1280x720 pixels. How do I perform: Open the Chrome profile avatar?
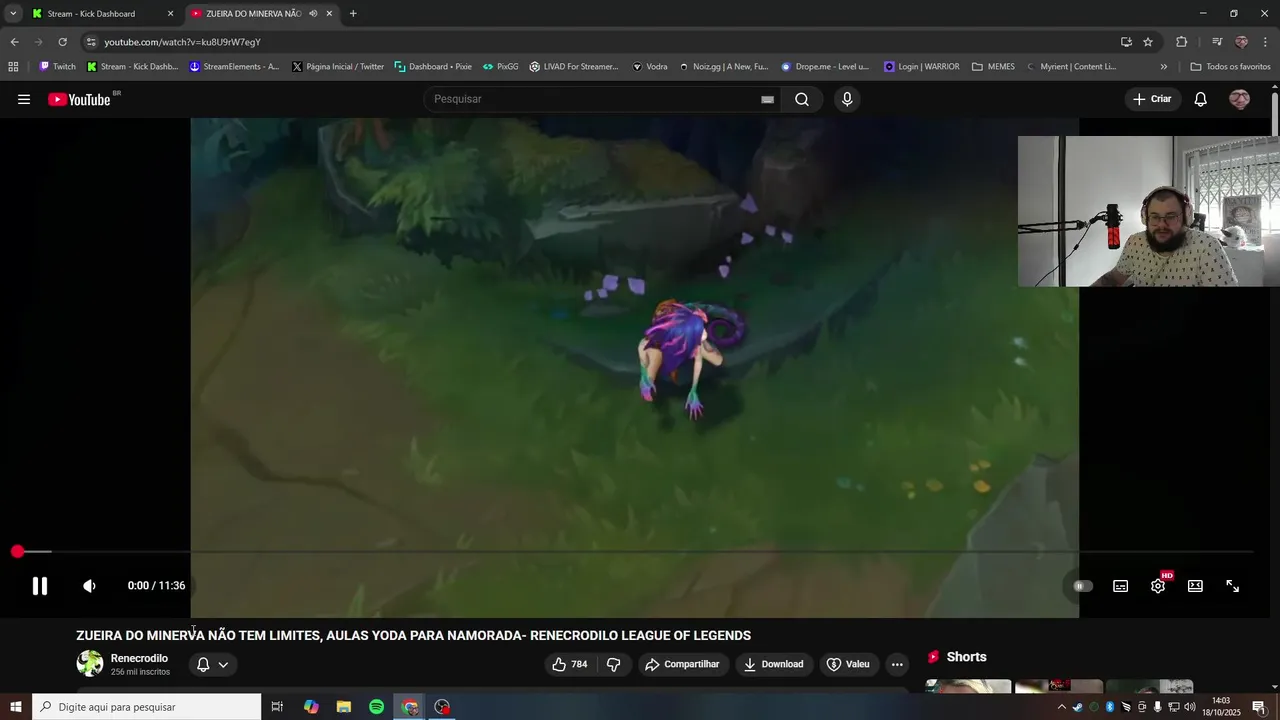pos(1241,42)
